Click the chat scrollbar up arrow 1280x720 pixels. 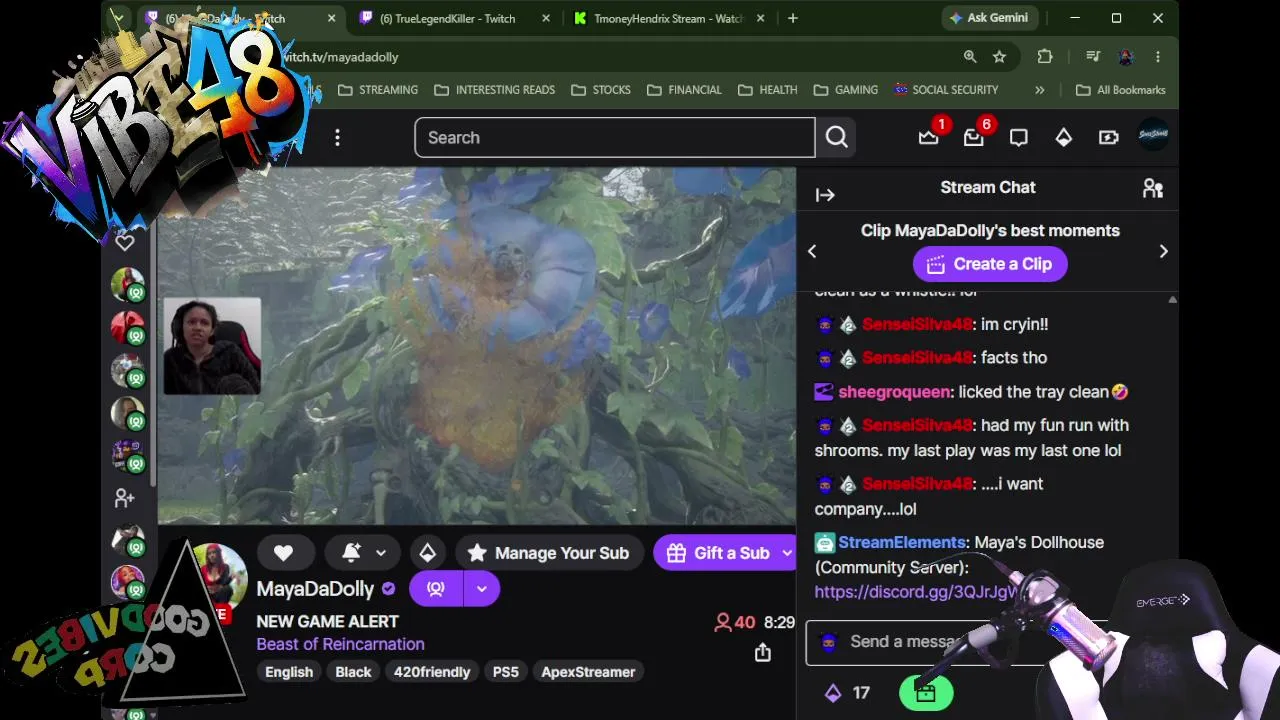click(x=1172, y=300)
